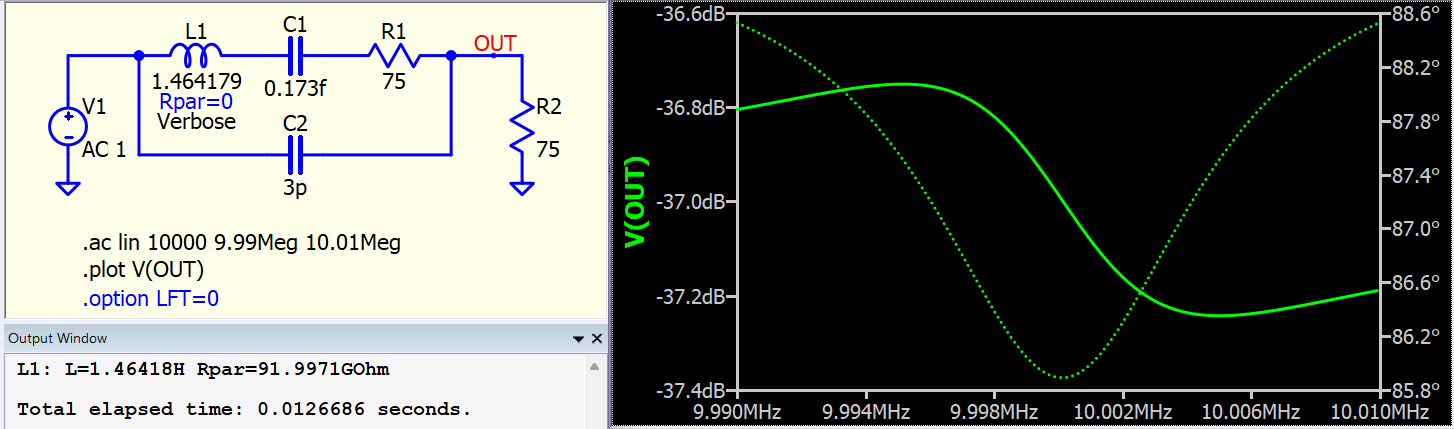Click the 10.010MHz frequency axis label
Image resolution: width=1454 pixels, height=429 pixels.
(x=1382, y=412)
